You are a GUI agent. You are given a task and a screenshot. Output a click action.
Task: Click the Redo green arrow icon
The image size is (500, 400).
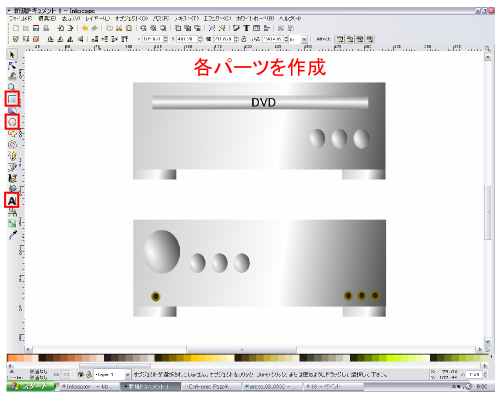coord(95,28)
